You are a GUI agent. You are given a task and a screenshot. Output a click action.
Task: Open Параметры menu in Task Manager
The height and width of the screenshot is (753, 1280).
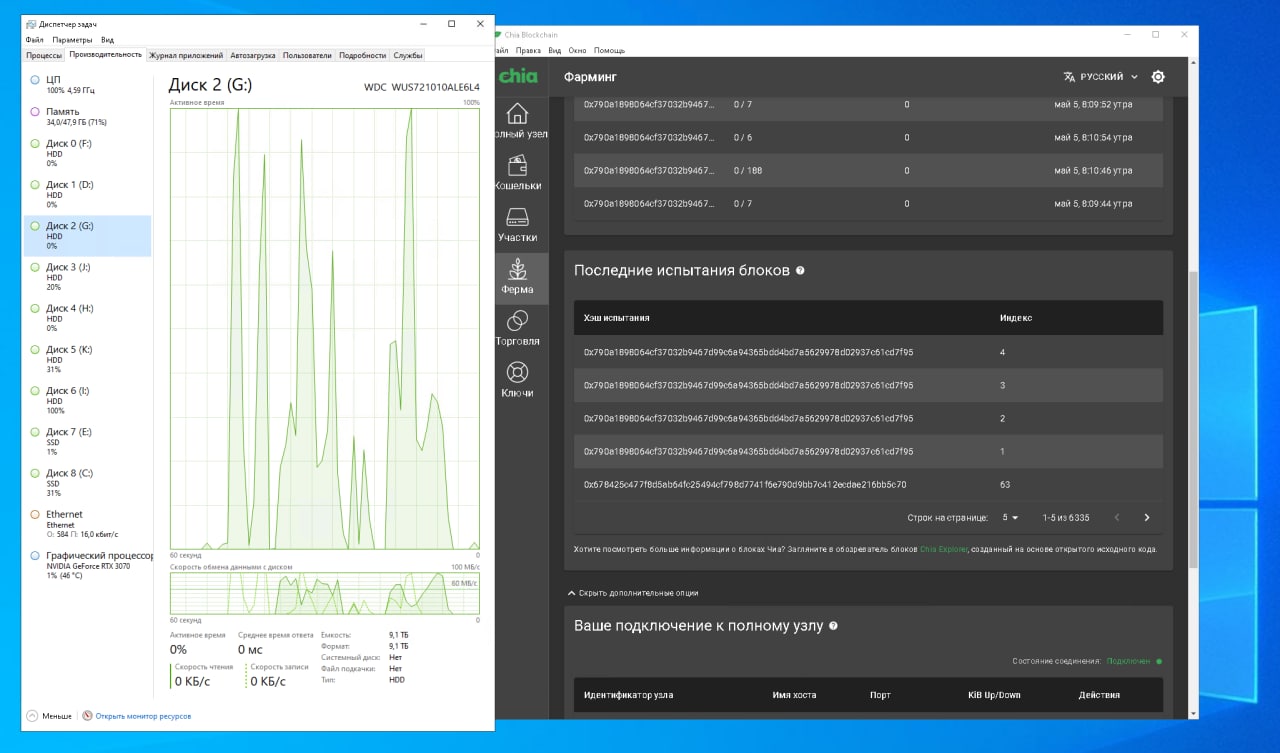72,40
